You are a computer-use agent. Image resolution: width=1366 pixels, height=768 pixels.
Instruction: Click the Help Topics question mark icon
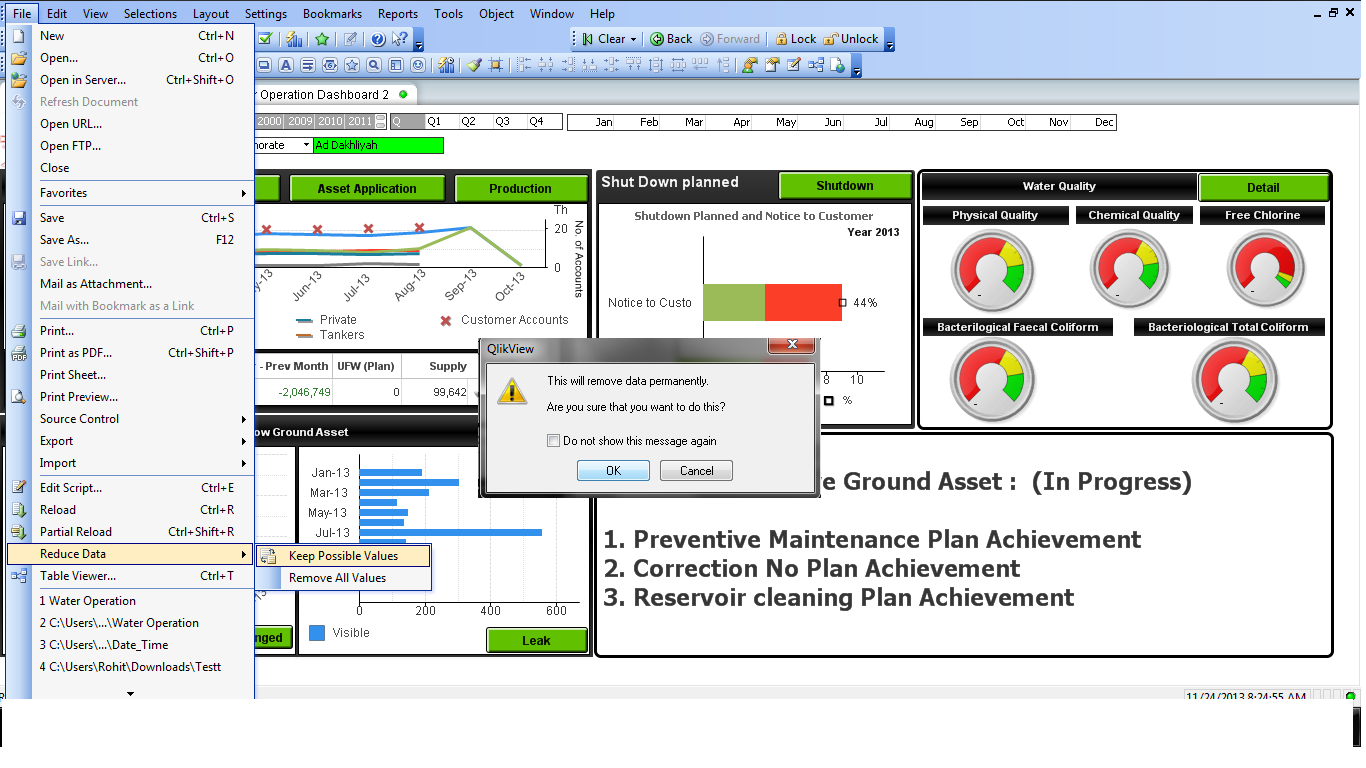(378, 39)
